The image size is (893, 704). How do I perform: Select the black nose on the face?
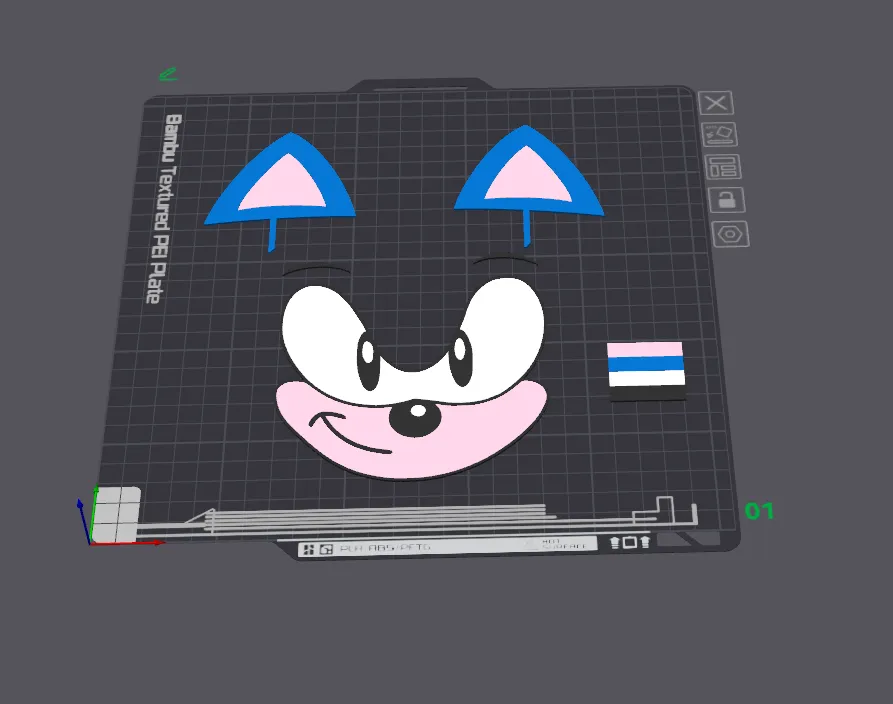[415, 418]
